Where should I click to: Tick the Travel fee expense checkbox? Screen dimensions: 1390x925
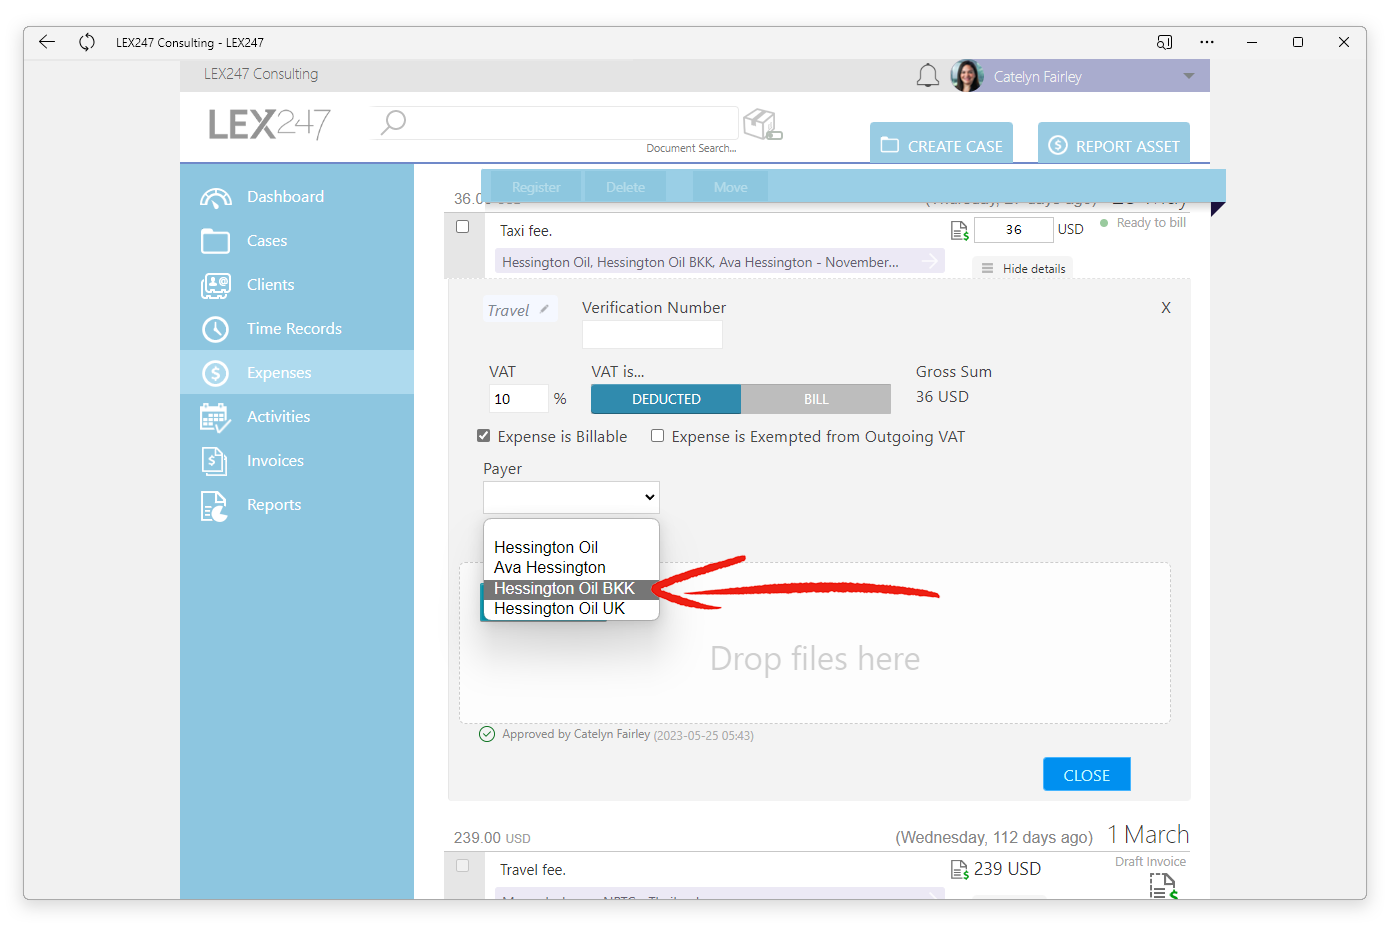coord(463,866)
